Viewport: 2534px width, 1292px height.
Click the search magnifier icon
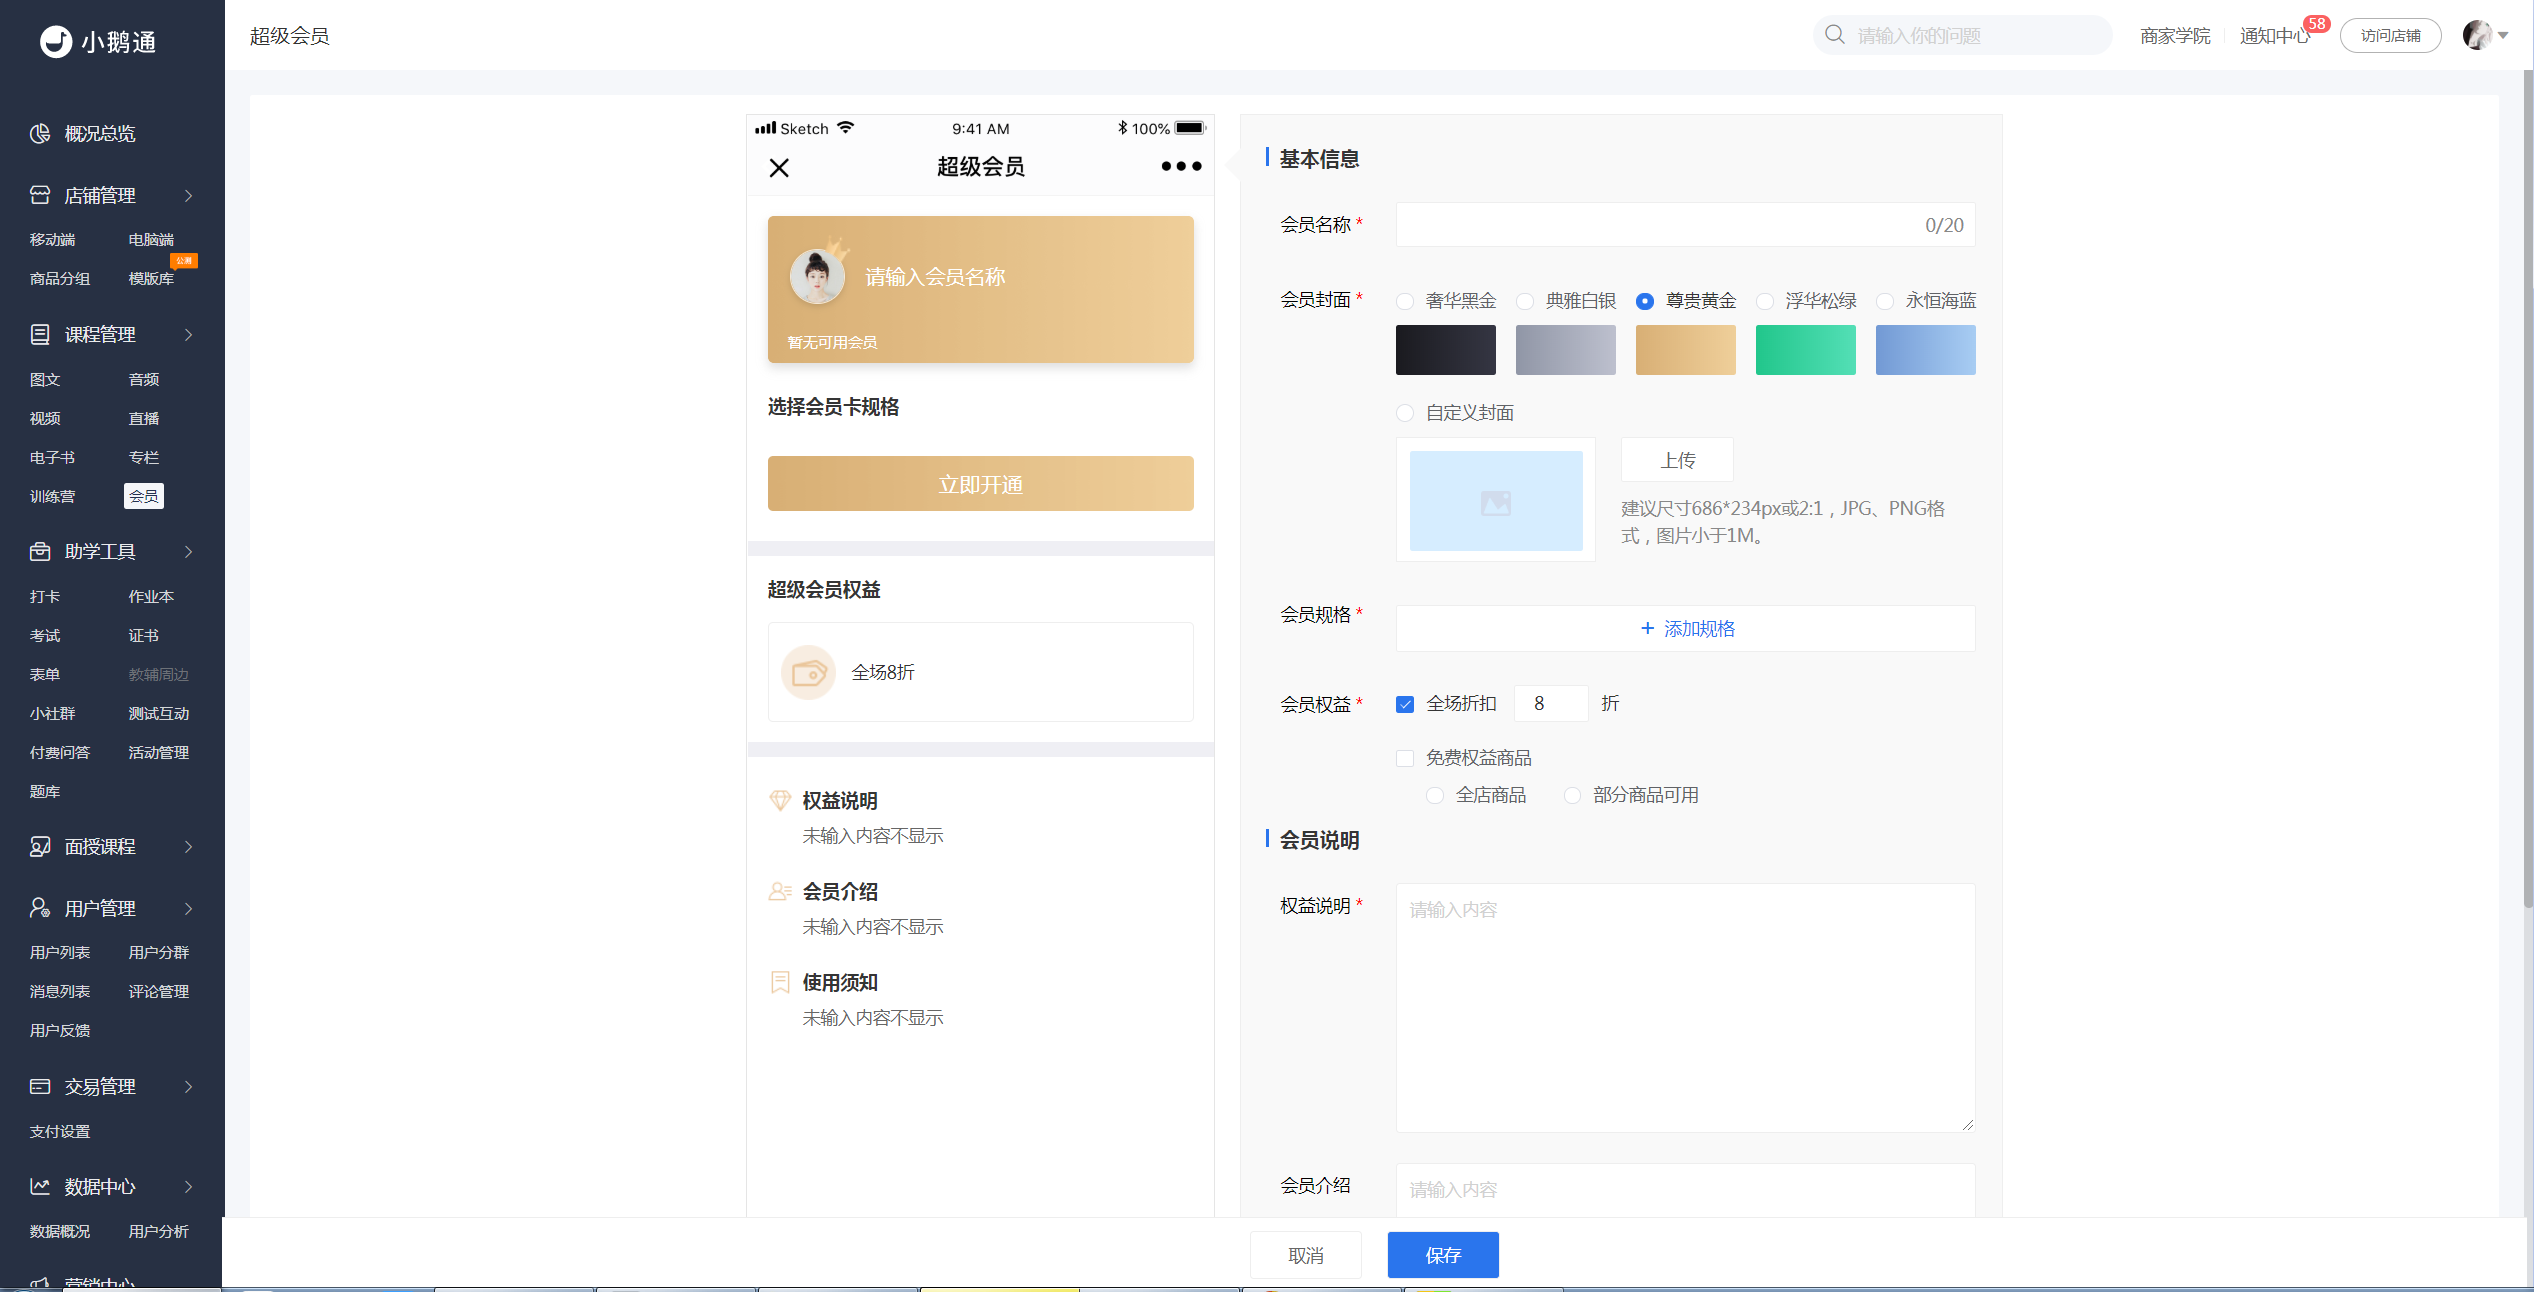[1834, 35]
